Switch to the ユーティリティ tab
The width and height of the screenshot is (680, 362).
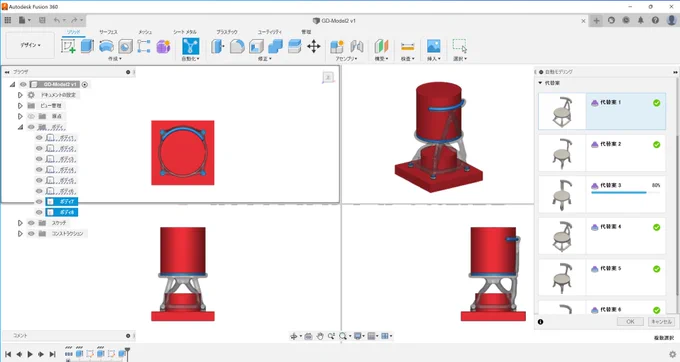coord(269,32)
